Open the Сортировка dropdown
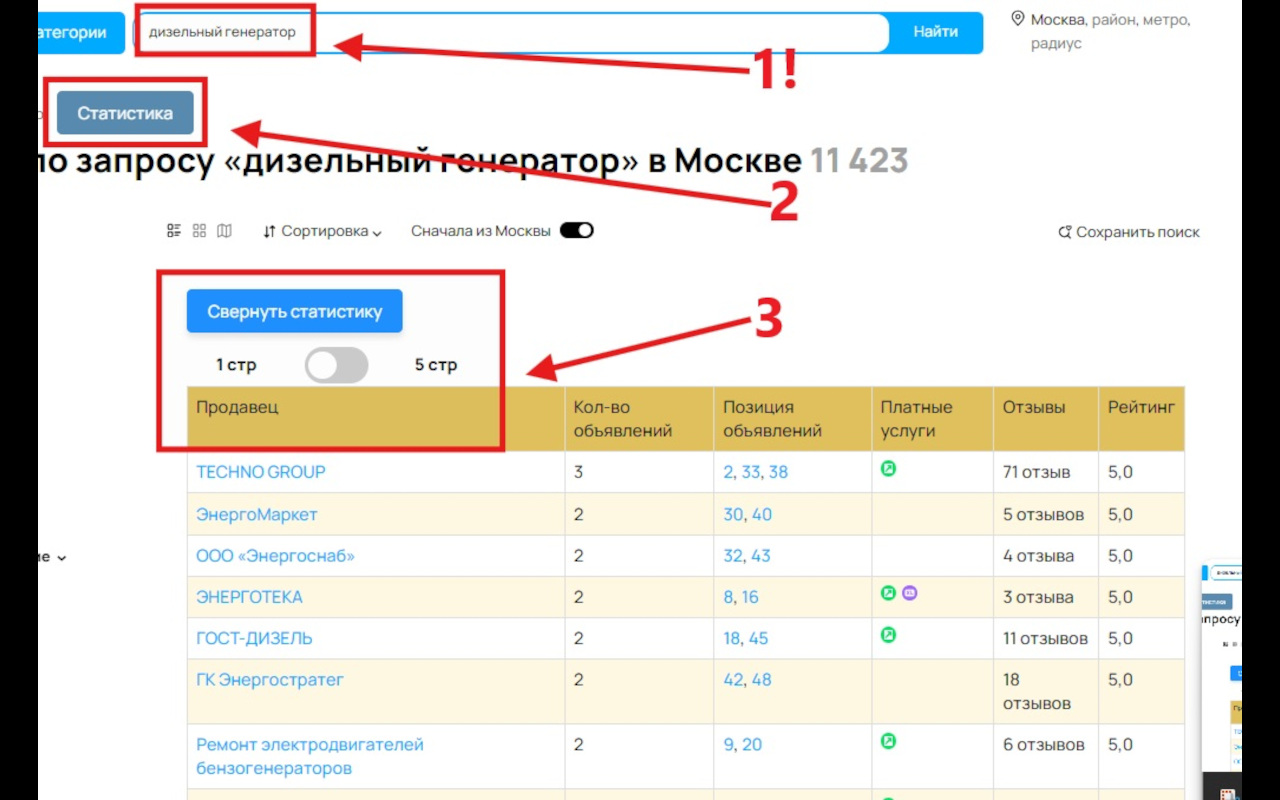 click(322, 231)
